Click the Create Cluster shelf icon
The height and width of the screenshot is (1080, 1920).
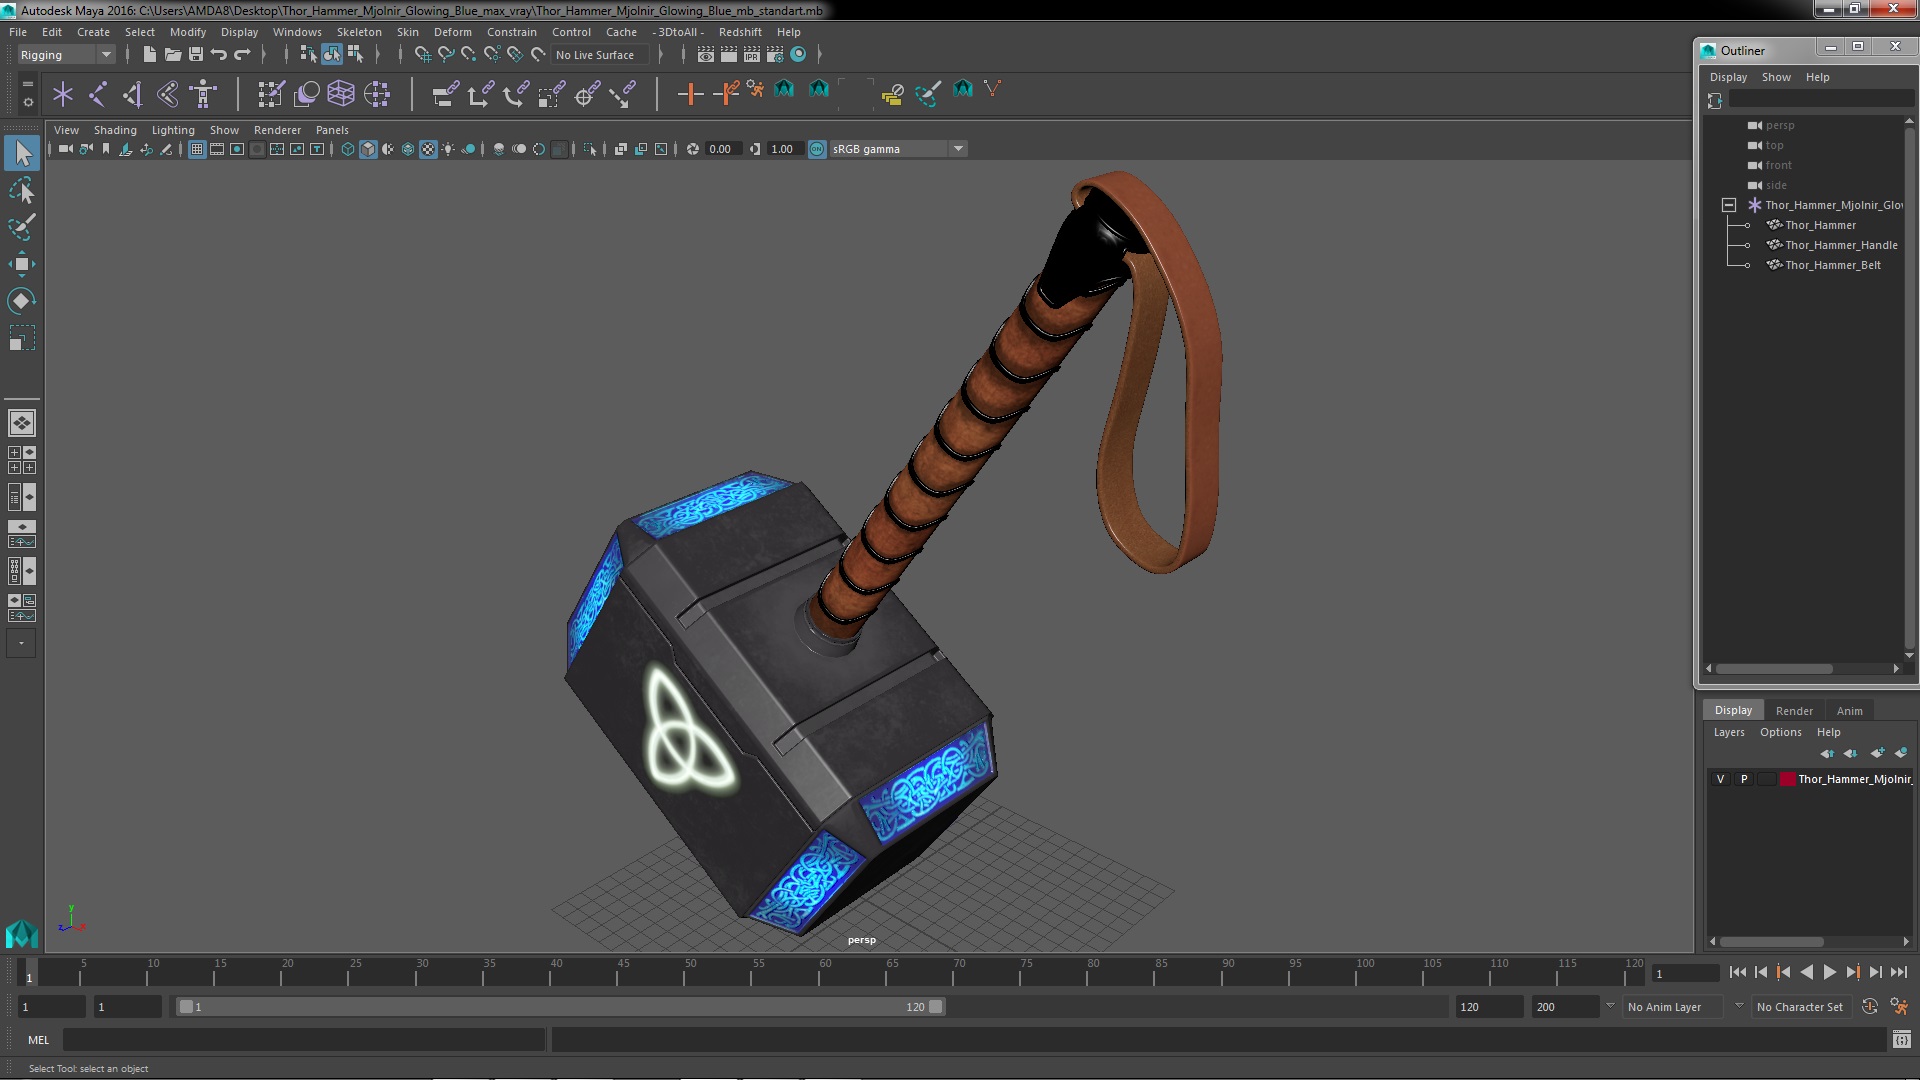point(377,94)
